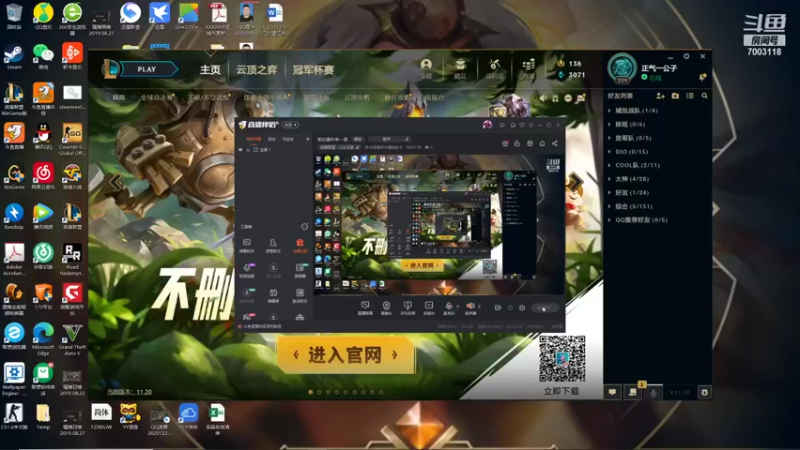Open Microsoft Edge desktop icon
The height and width of the screenshot is (450, 800).
[43, 339]
